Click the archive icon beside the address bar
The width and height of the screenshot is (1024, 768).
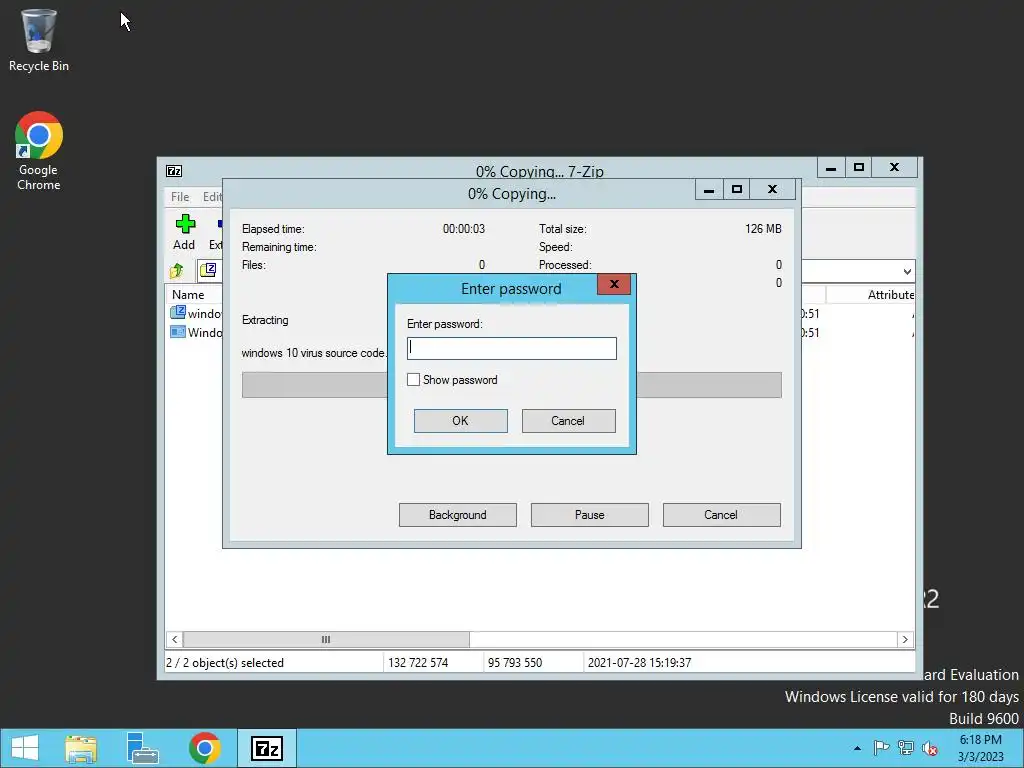(208, 270)
